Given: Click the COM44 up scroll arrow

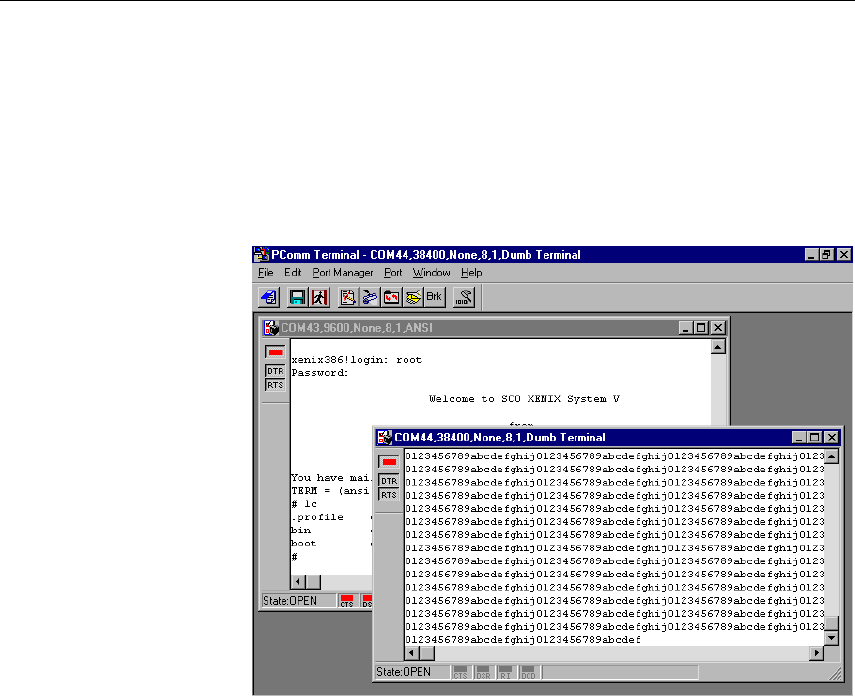Looking at the screenshot, I should click(832, 457).
